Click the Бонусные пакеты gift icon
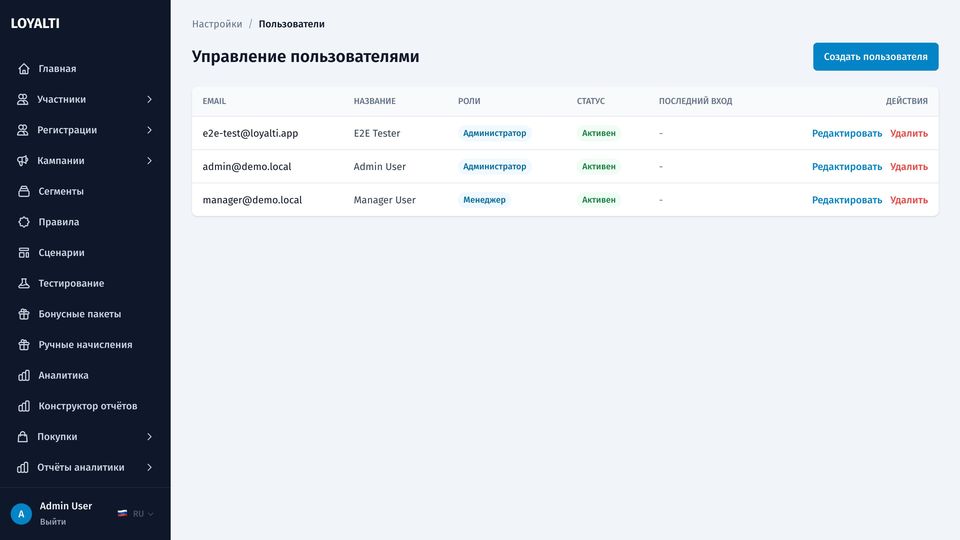The image size is (960, 540). (x=24, y=313)
